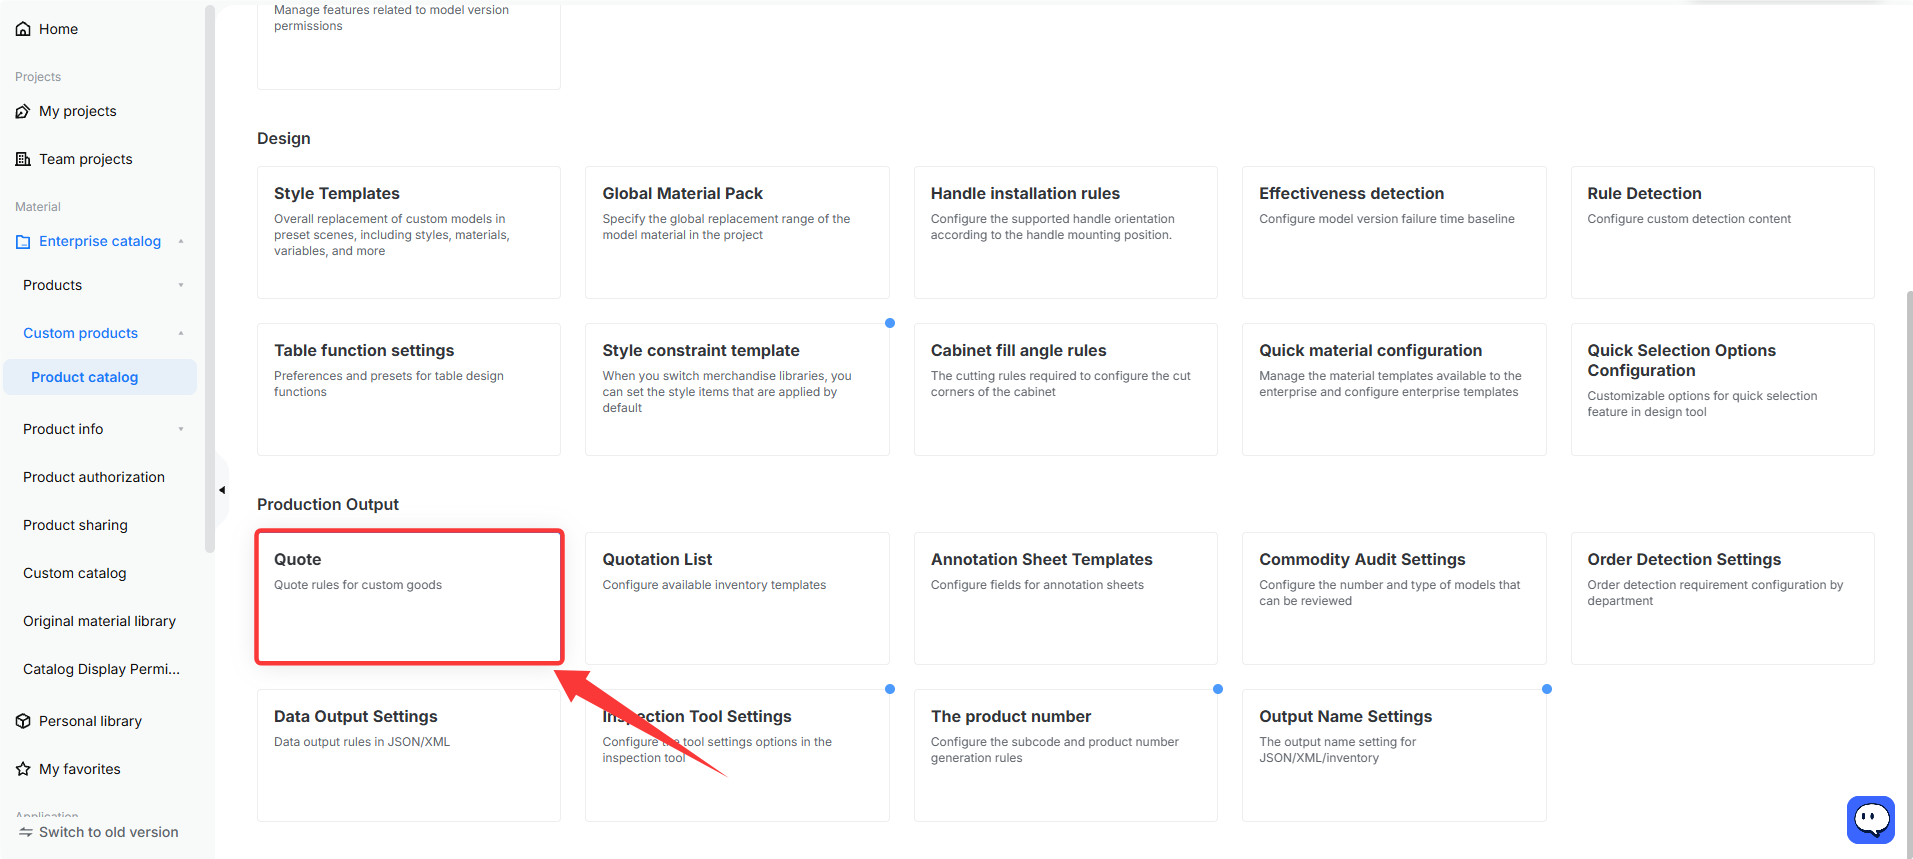The height and width of the screenshot is (859, 1913).
Task: Click the My projects icon
Action: tap(23, 111)
